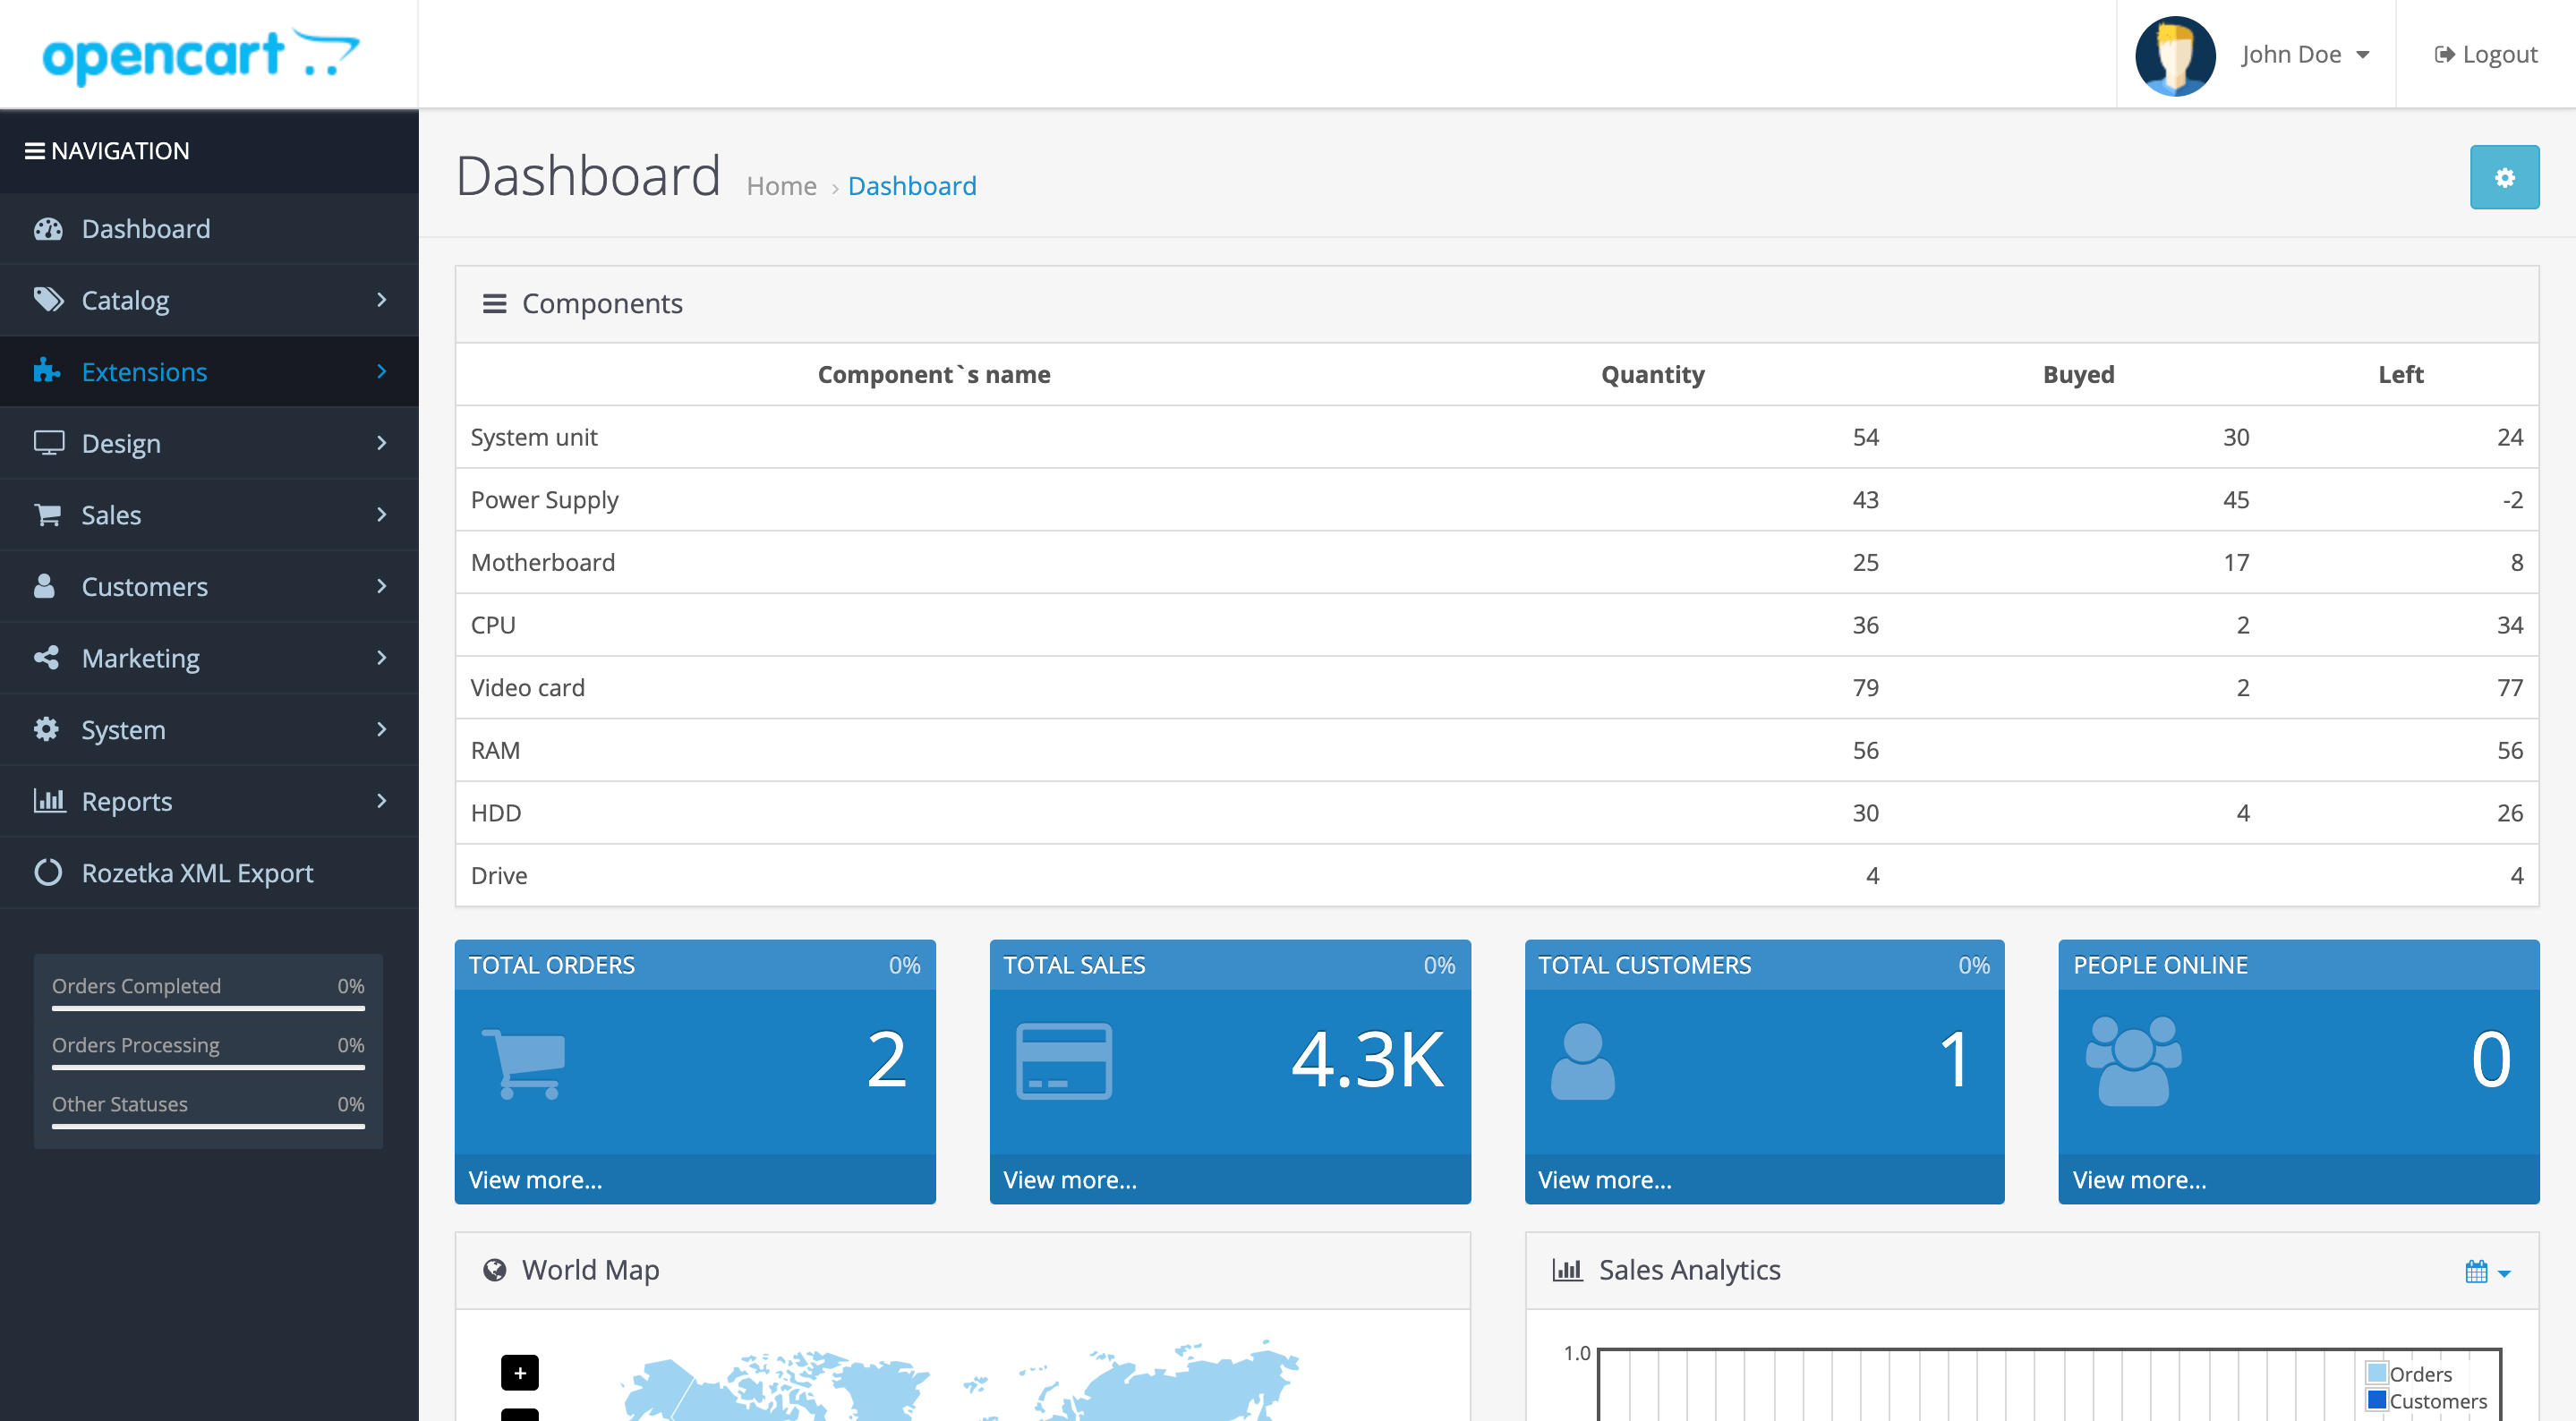Viewport: 2576px width, 1421px height.
Task: Click the Orders Completed progress bar
Action: coord(208,1009)
